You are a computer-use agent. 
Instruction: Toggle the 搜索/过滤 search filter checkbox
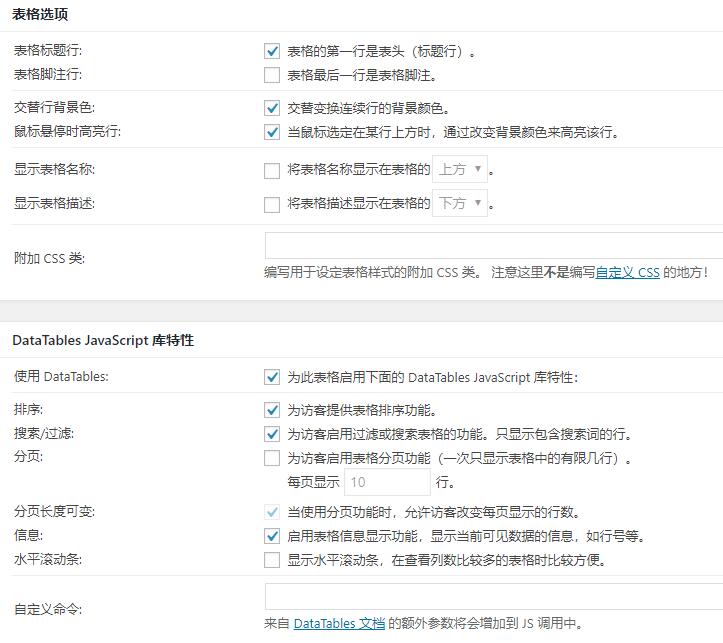coord(272,434)
